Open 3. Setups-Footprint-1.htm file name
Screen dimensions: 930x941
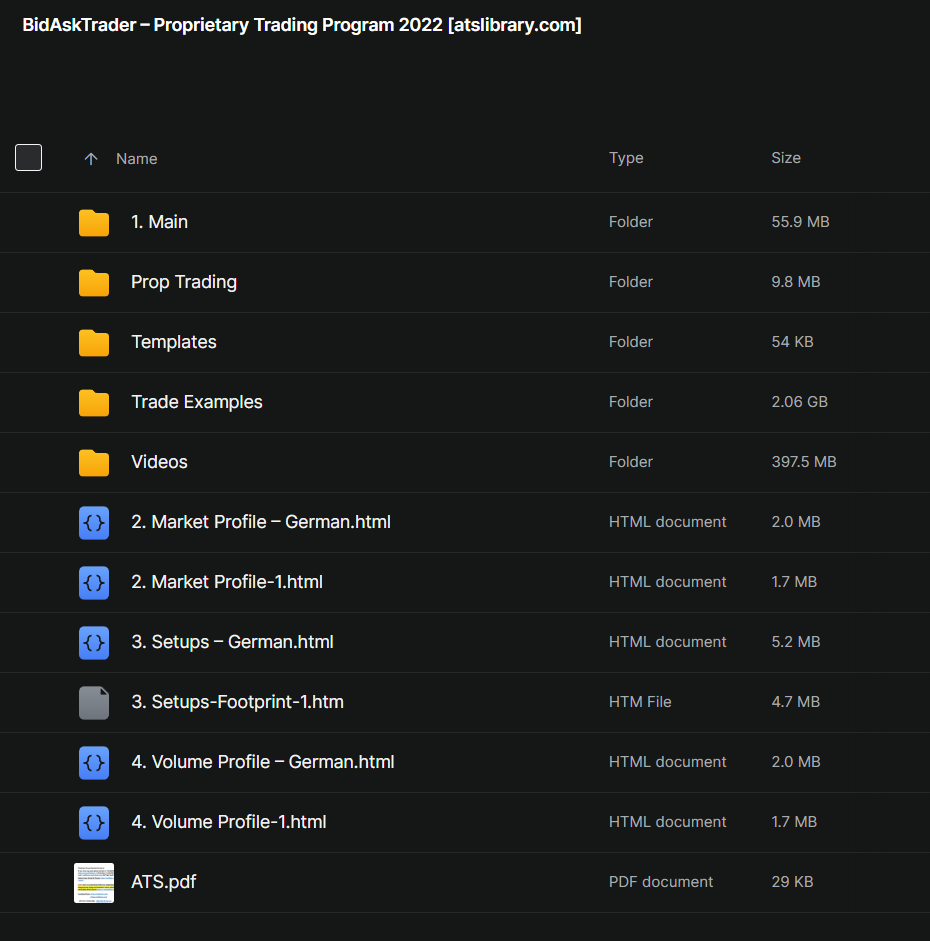pyautogui.click(x=237, y=702)
